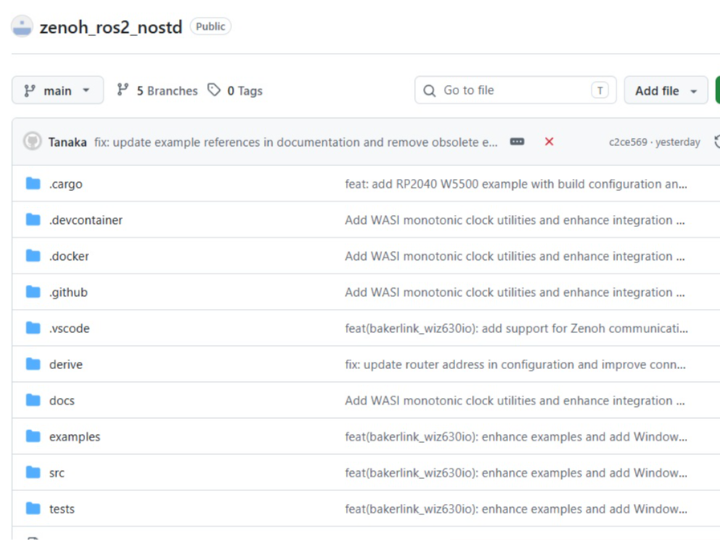
Task: Expand the Add file dropdown
Action: (666, 90)
